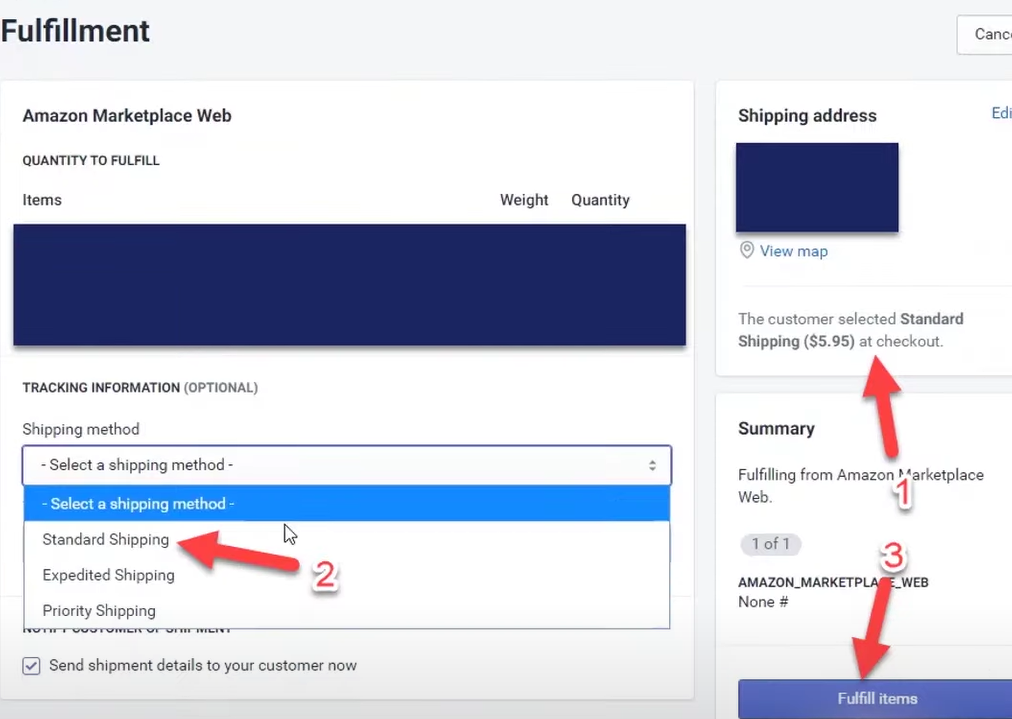Viewport: 1012px width, 719px height.
Task: Toggle 'Send shipment details to your customer now' checkbox
Action: (31, 665)
